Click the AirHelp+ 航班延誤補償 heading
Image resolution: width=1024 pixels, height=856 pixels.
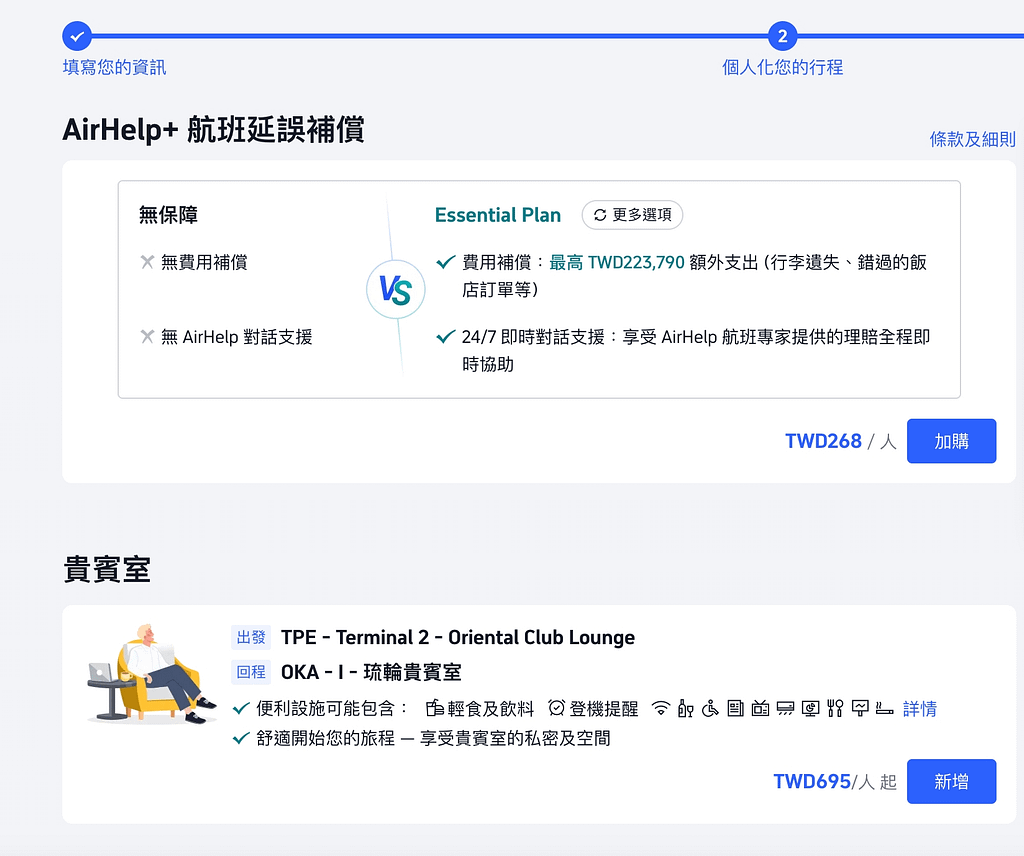[214, 129]
